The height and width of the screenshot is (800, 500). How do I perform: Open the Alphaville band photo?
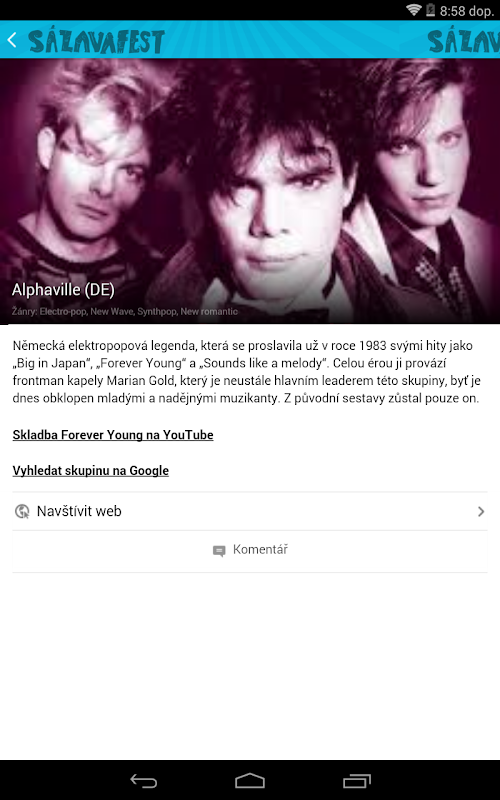point(250,191)
